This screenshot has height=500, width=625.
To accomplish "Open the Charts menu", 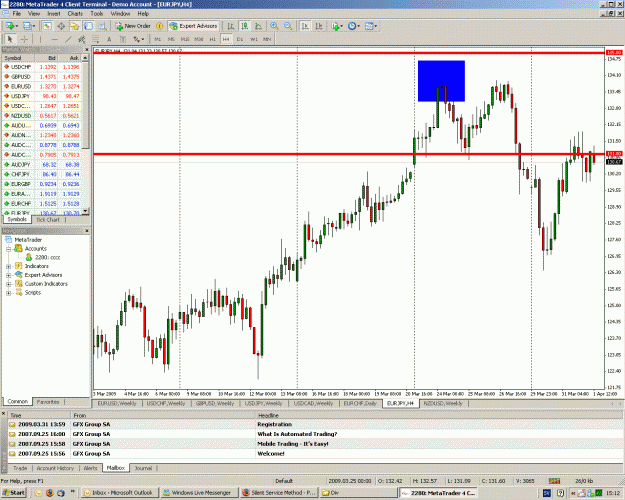I will coord(75,14).
